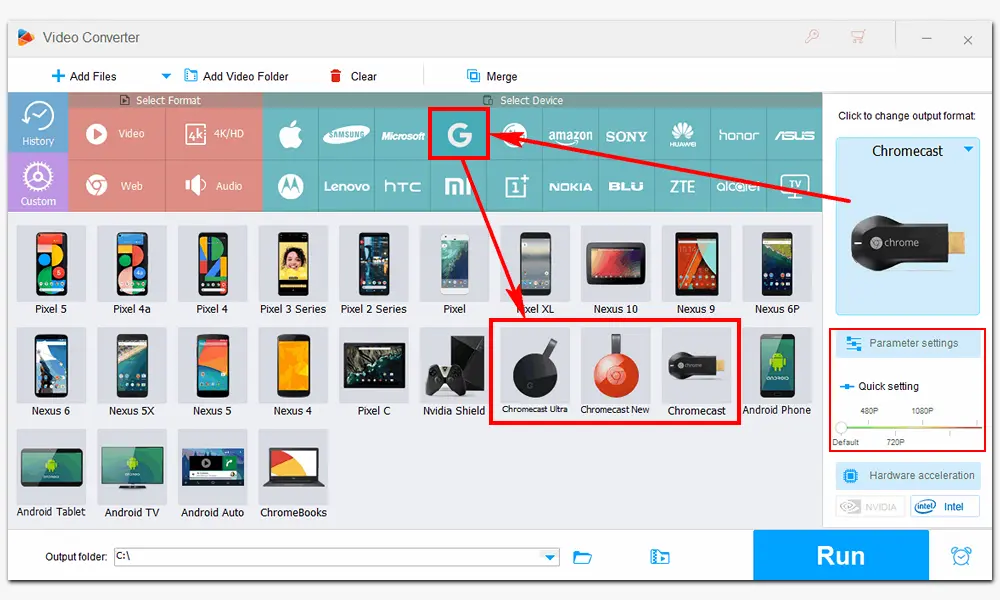Select the Apple device brand icon
1000x600 pixels.
(x=290, y=135)
